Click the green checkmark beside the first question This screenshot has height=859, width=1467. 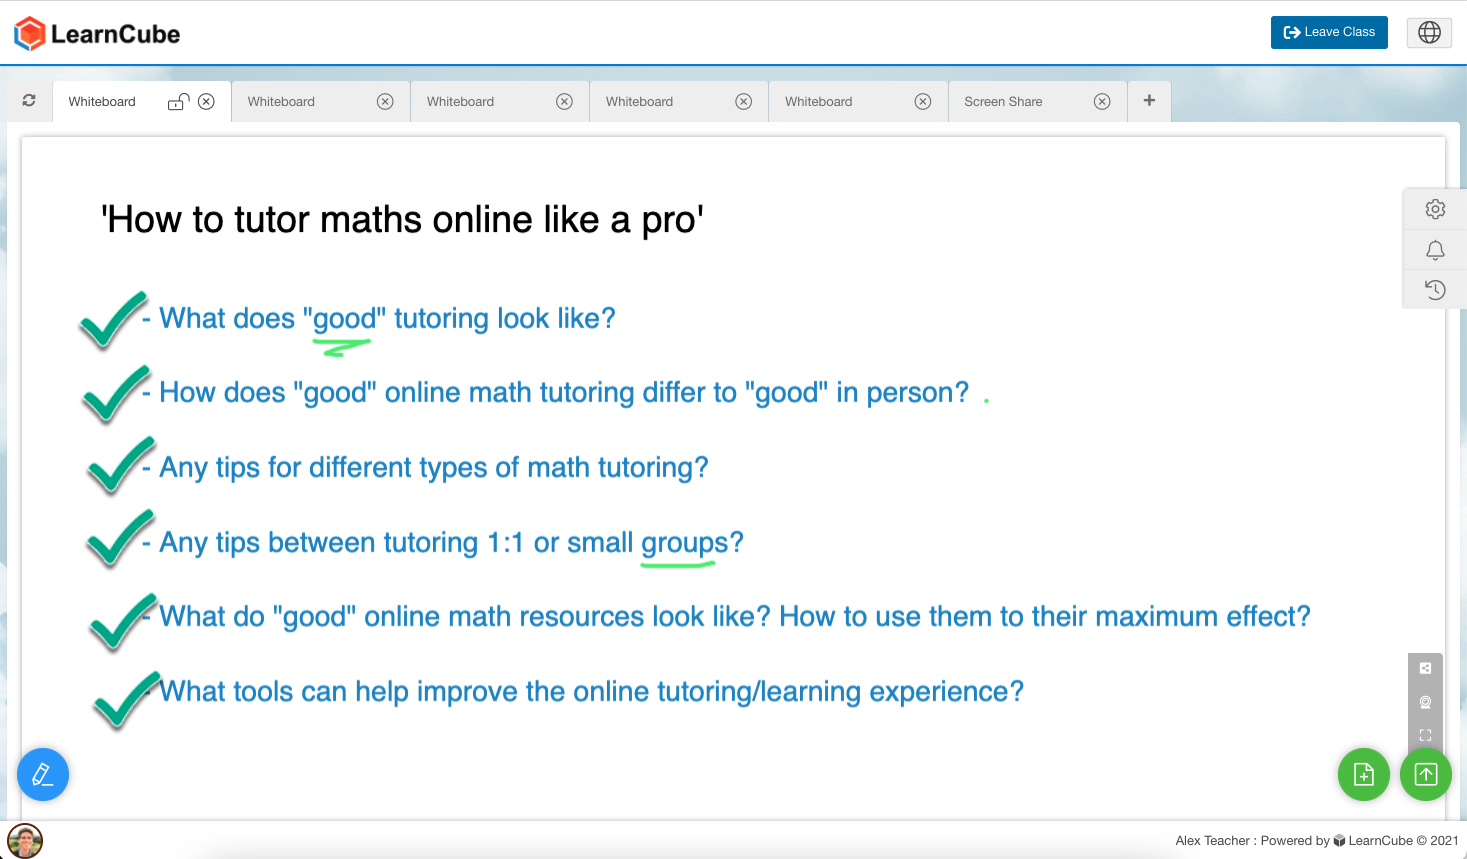pos(110,318)
